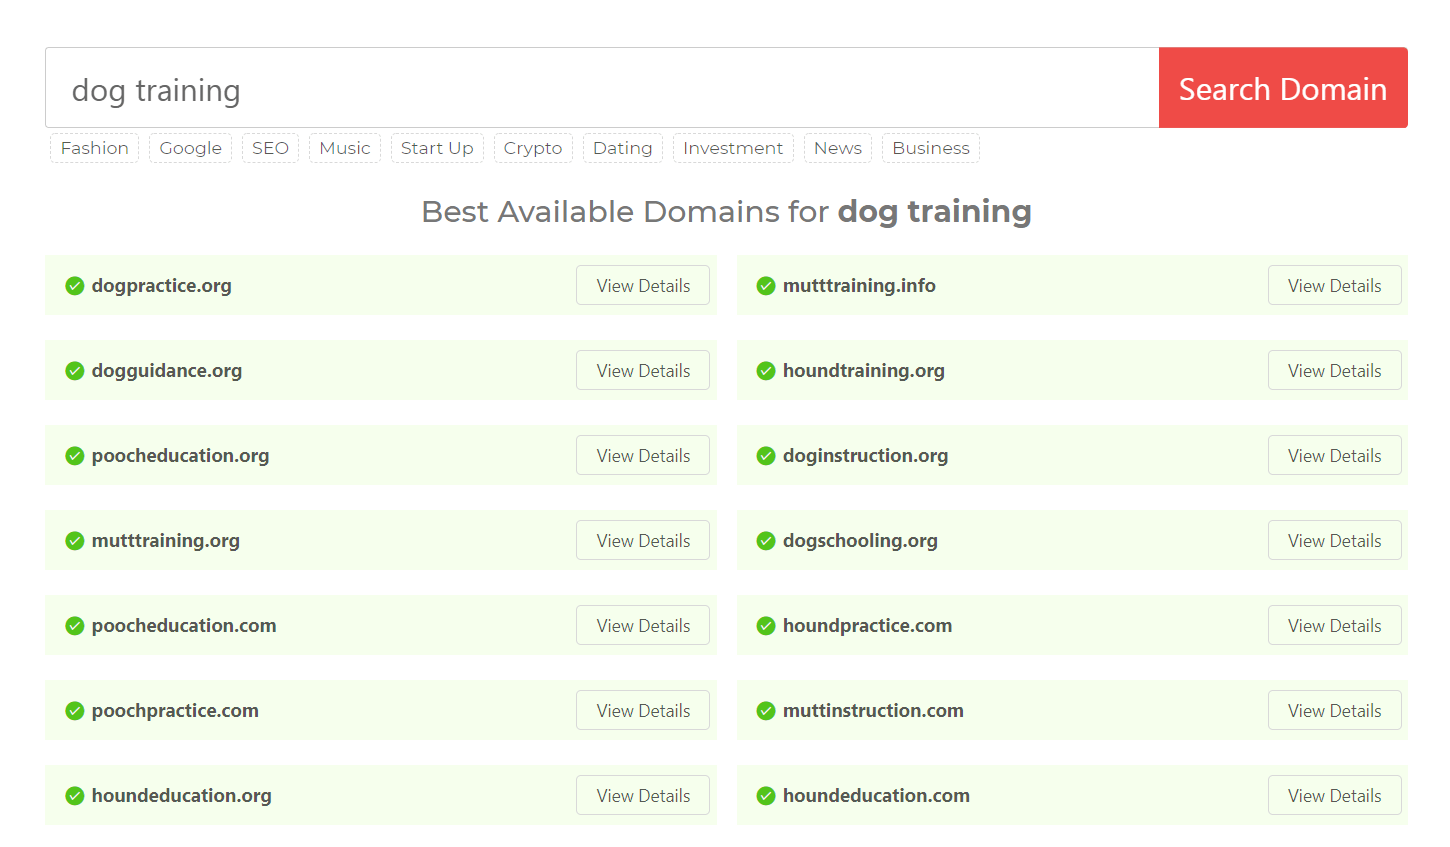Click into the dog training search field
This screenshot has height=847, width=1450.
click(x=600, y=88)
